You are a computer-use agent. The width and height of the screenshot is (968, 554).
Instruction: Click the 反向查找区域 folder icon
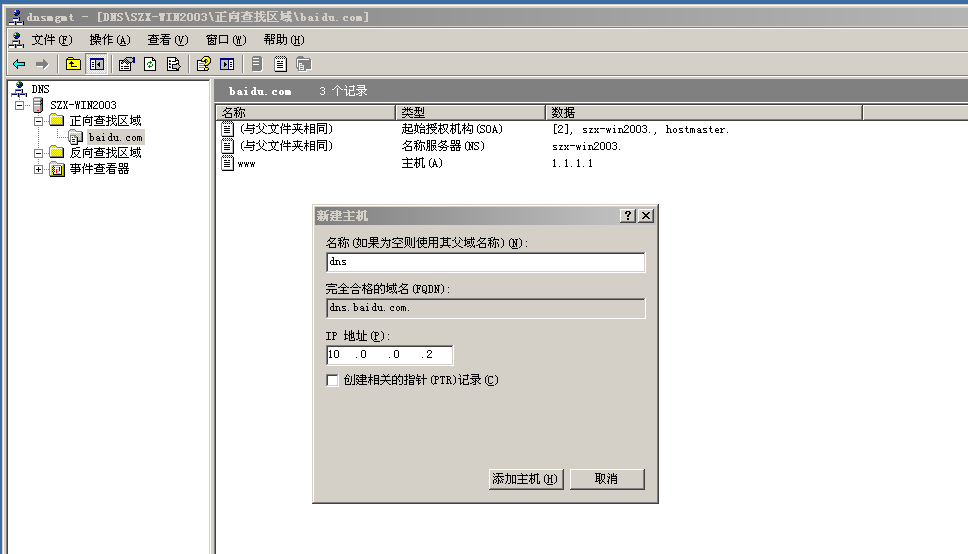(57, 152)
